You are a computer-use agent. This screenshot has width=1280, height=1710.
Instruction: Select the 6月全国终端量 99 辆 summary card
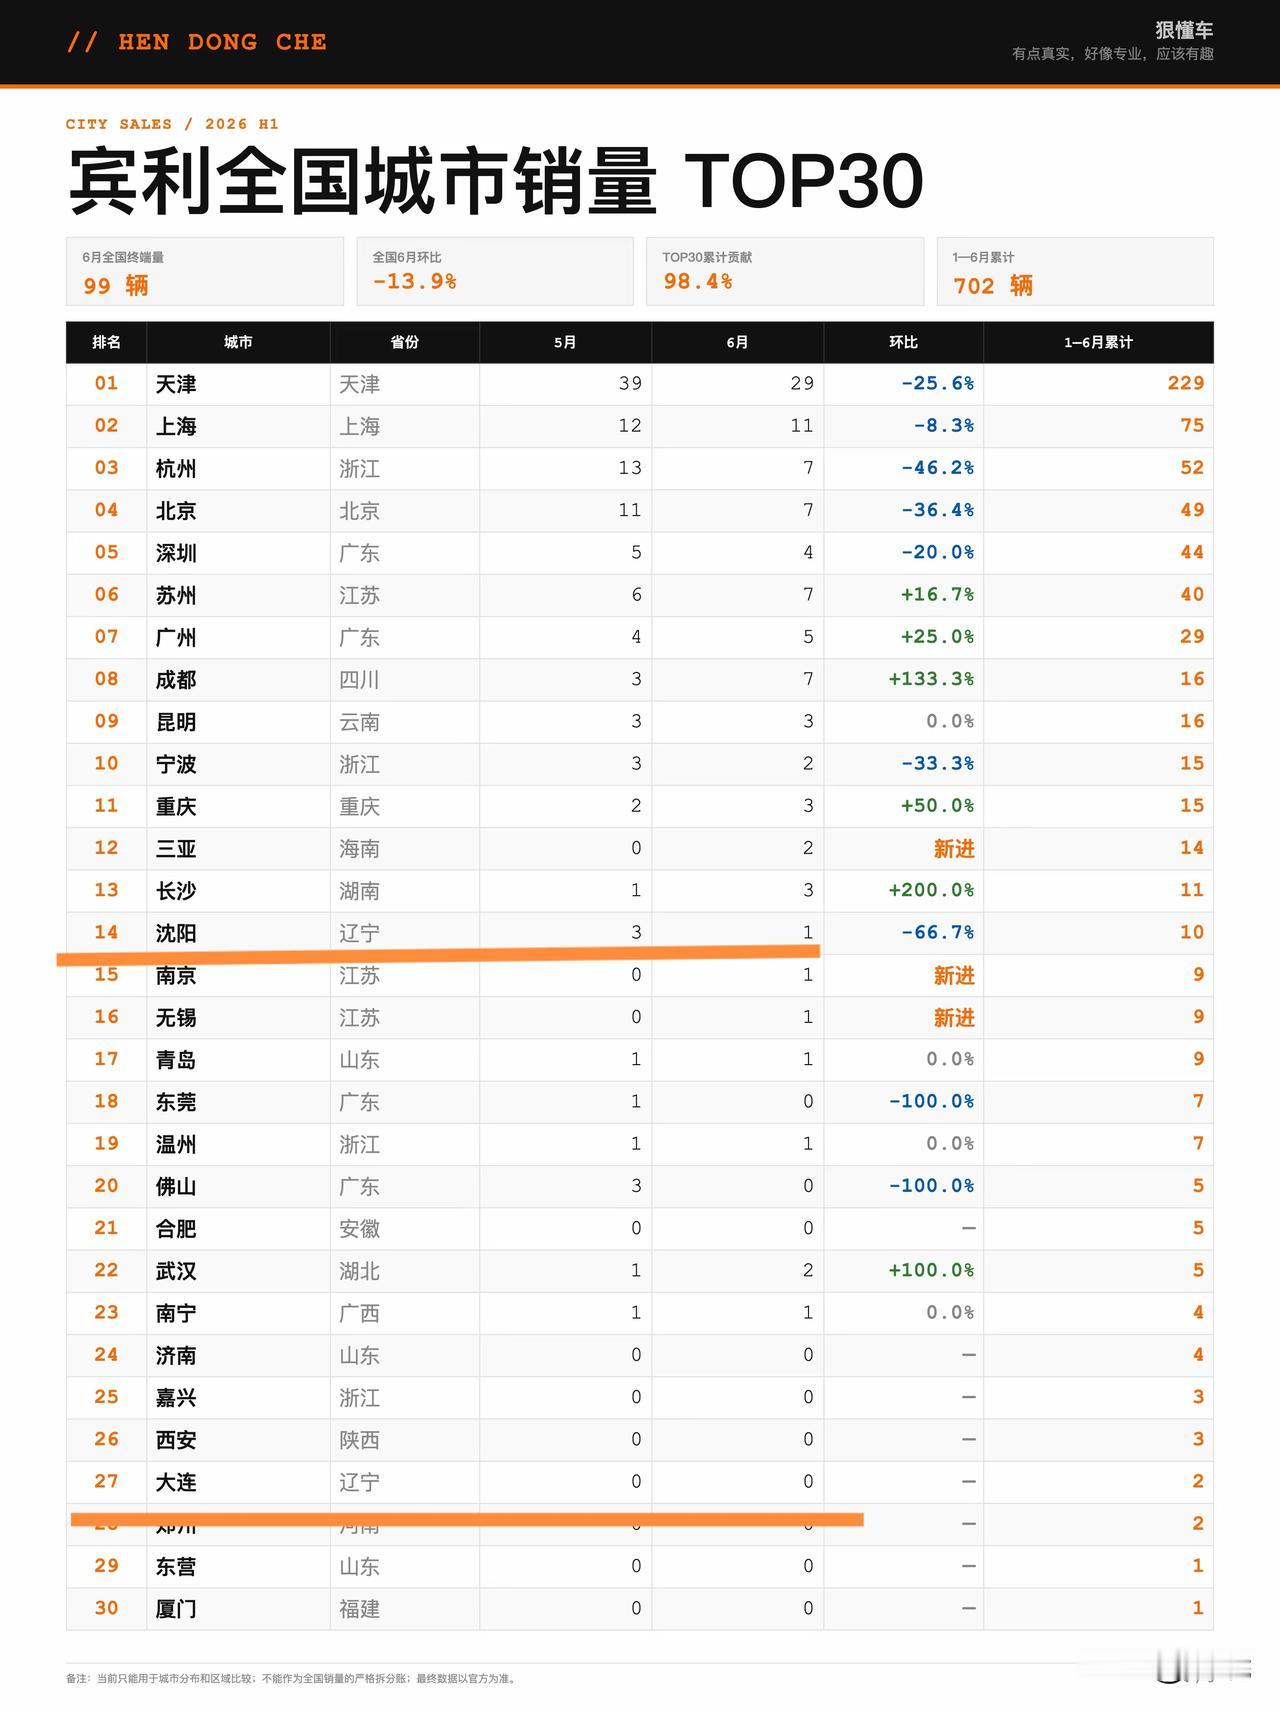click(x=205, y=271)
